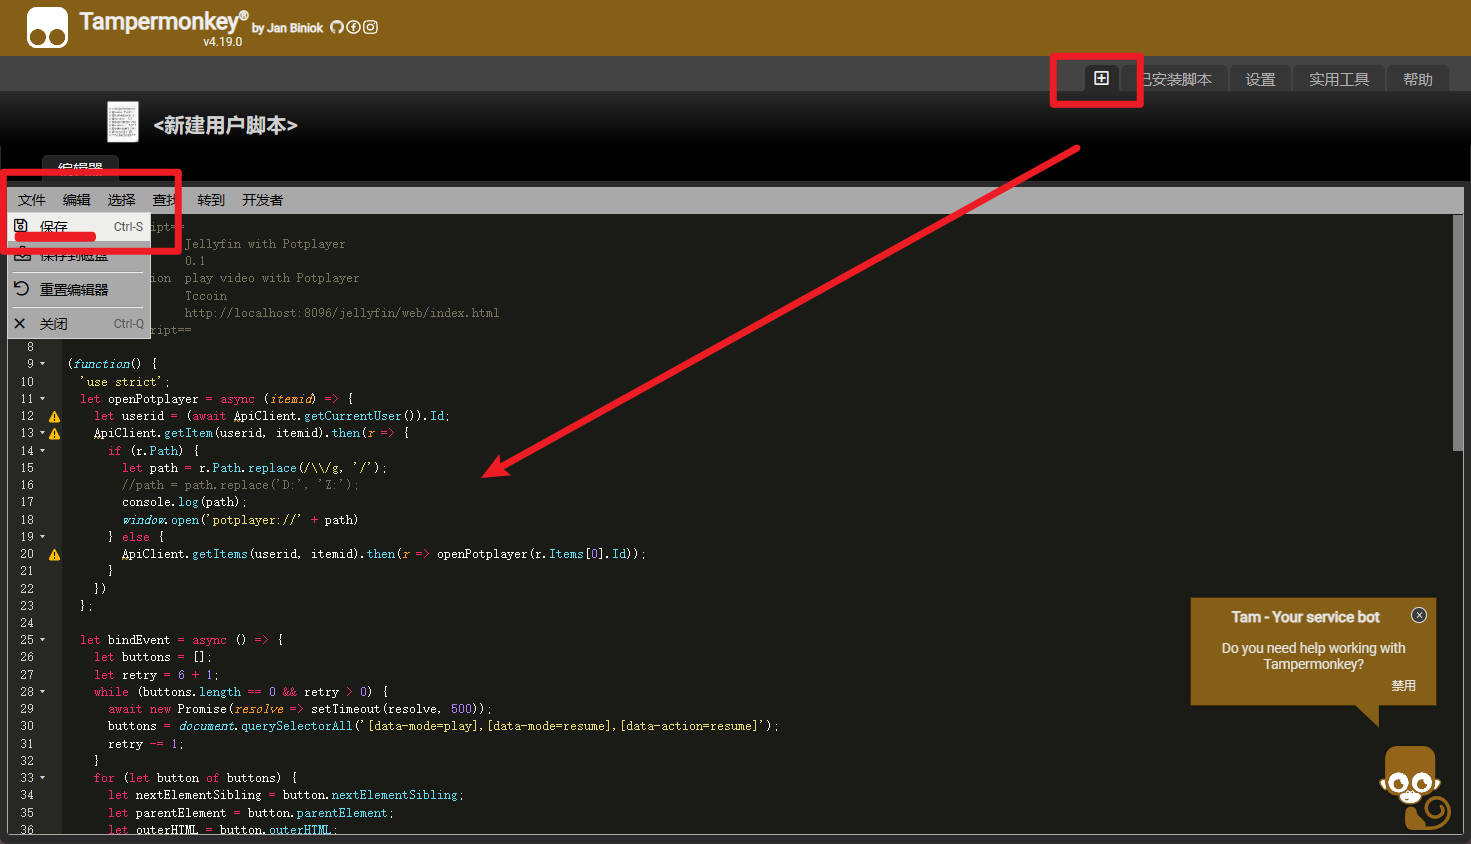Click the 'v4.19.0' version text
This screenshot has height=844, width=1471.
(223, 42)
